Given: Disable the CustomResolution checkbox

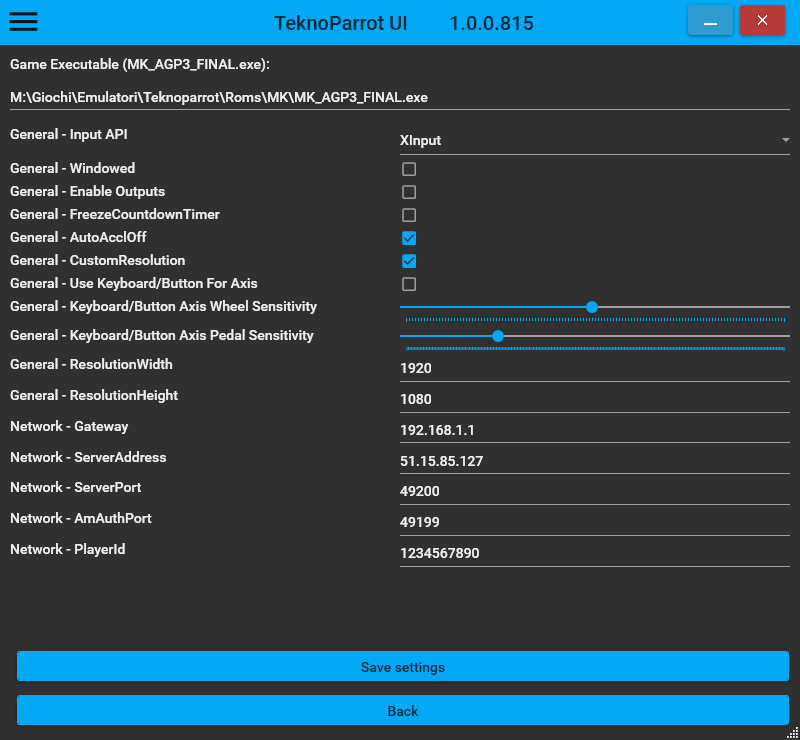Looking at the screenshot, I should tap(409, 261).
